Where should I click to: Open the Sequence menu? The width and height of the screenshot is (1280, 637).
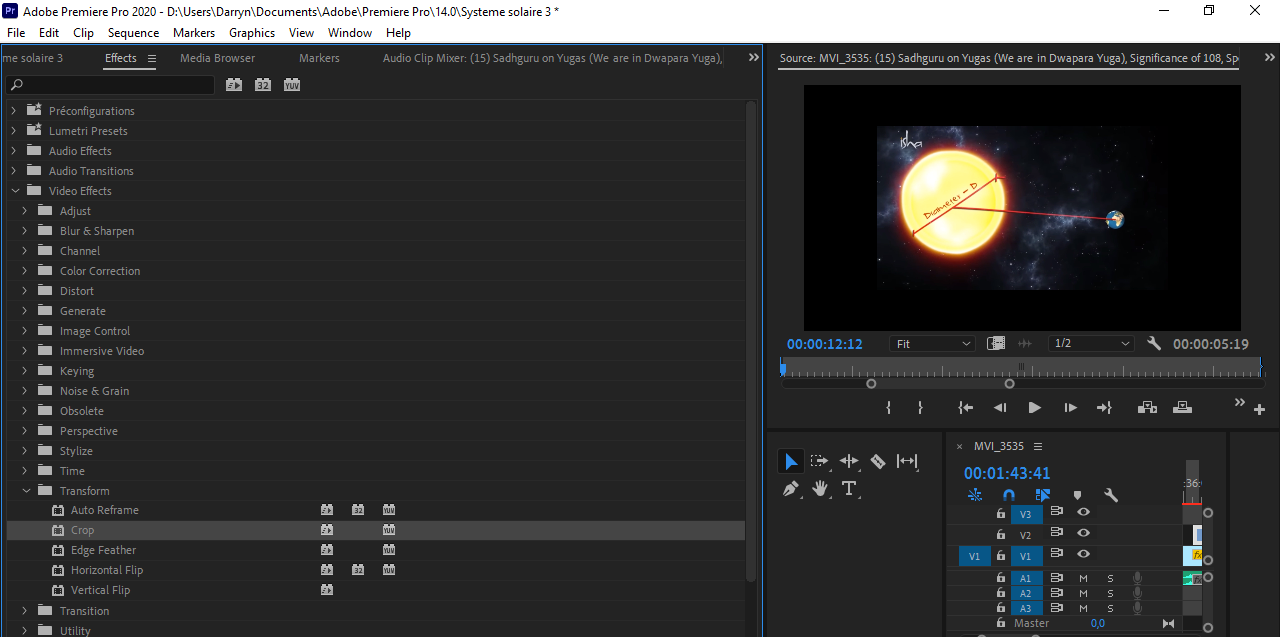pyautogui.click(x=132, y=32)
